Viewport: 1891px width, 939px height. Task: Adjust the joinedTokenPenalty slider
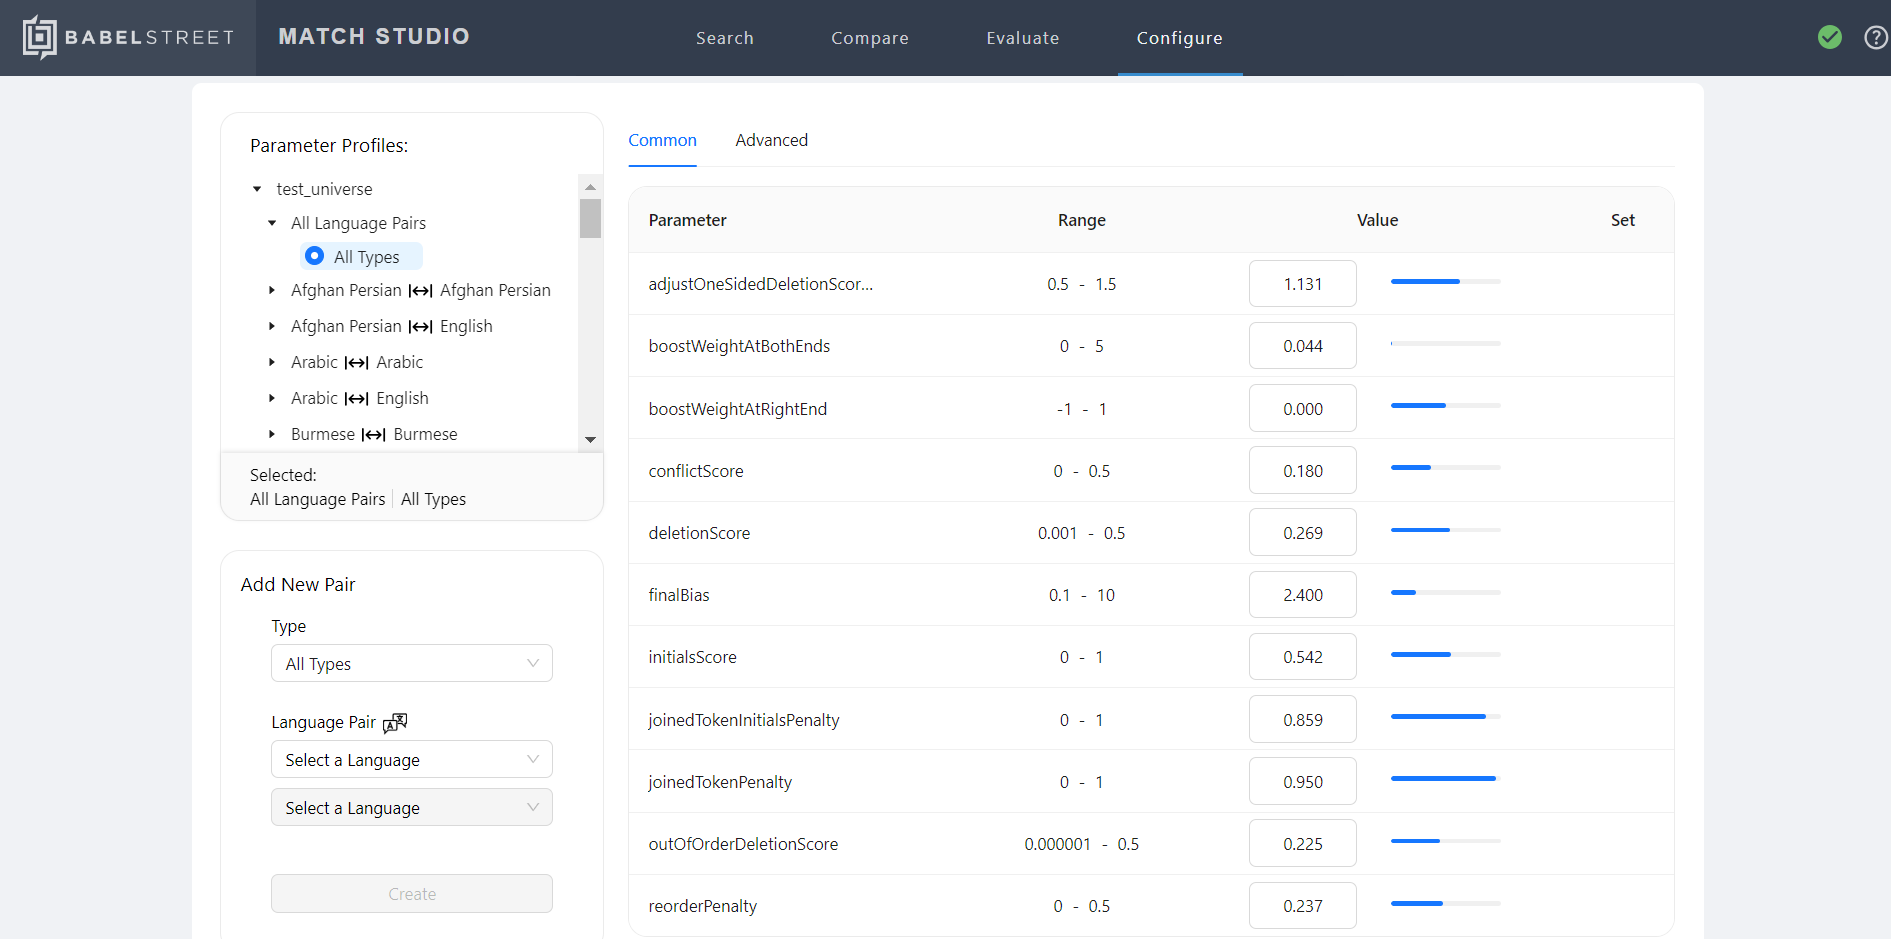pyautogui.click(x=1445, y=779)
